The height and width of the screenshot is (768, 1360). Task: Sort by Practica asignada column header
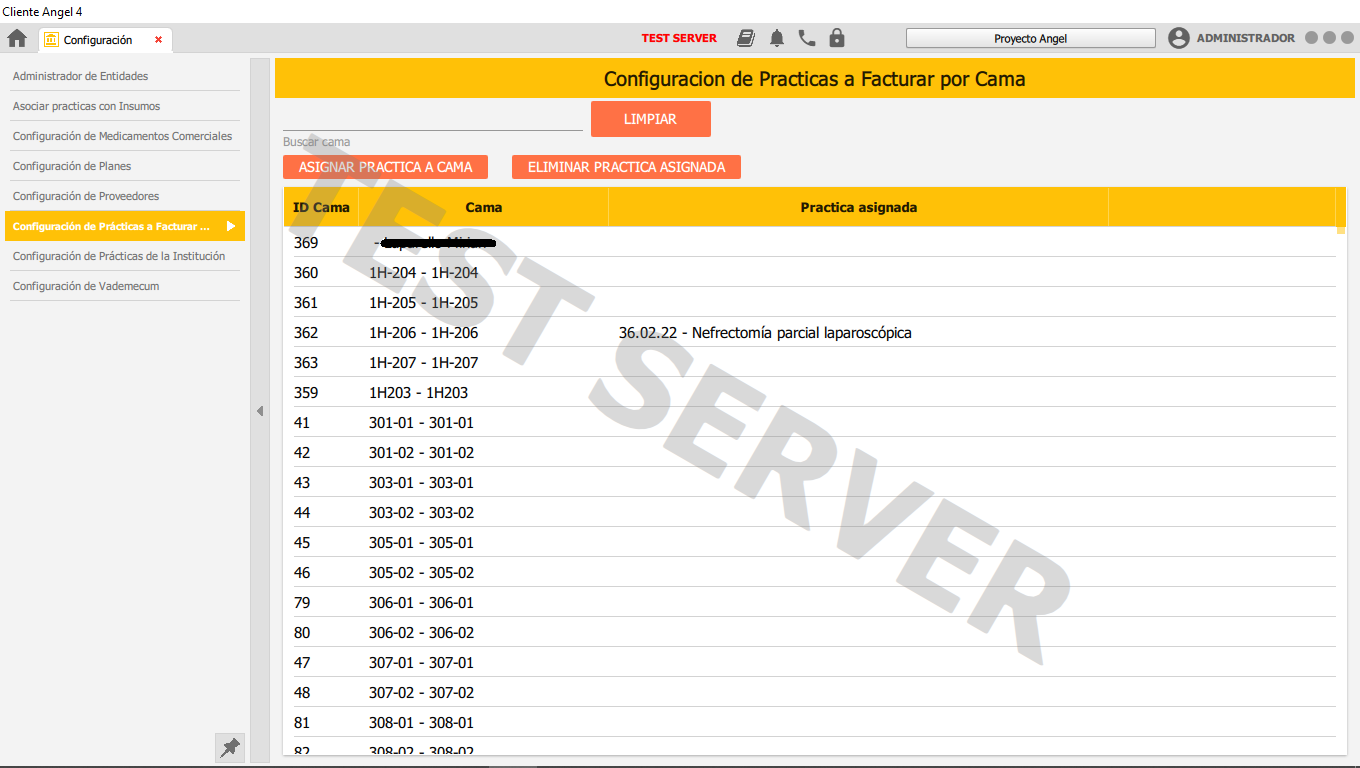[x=858, y=207]
